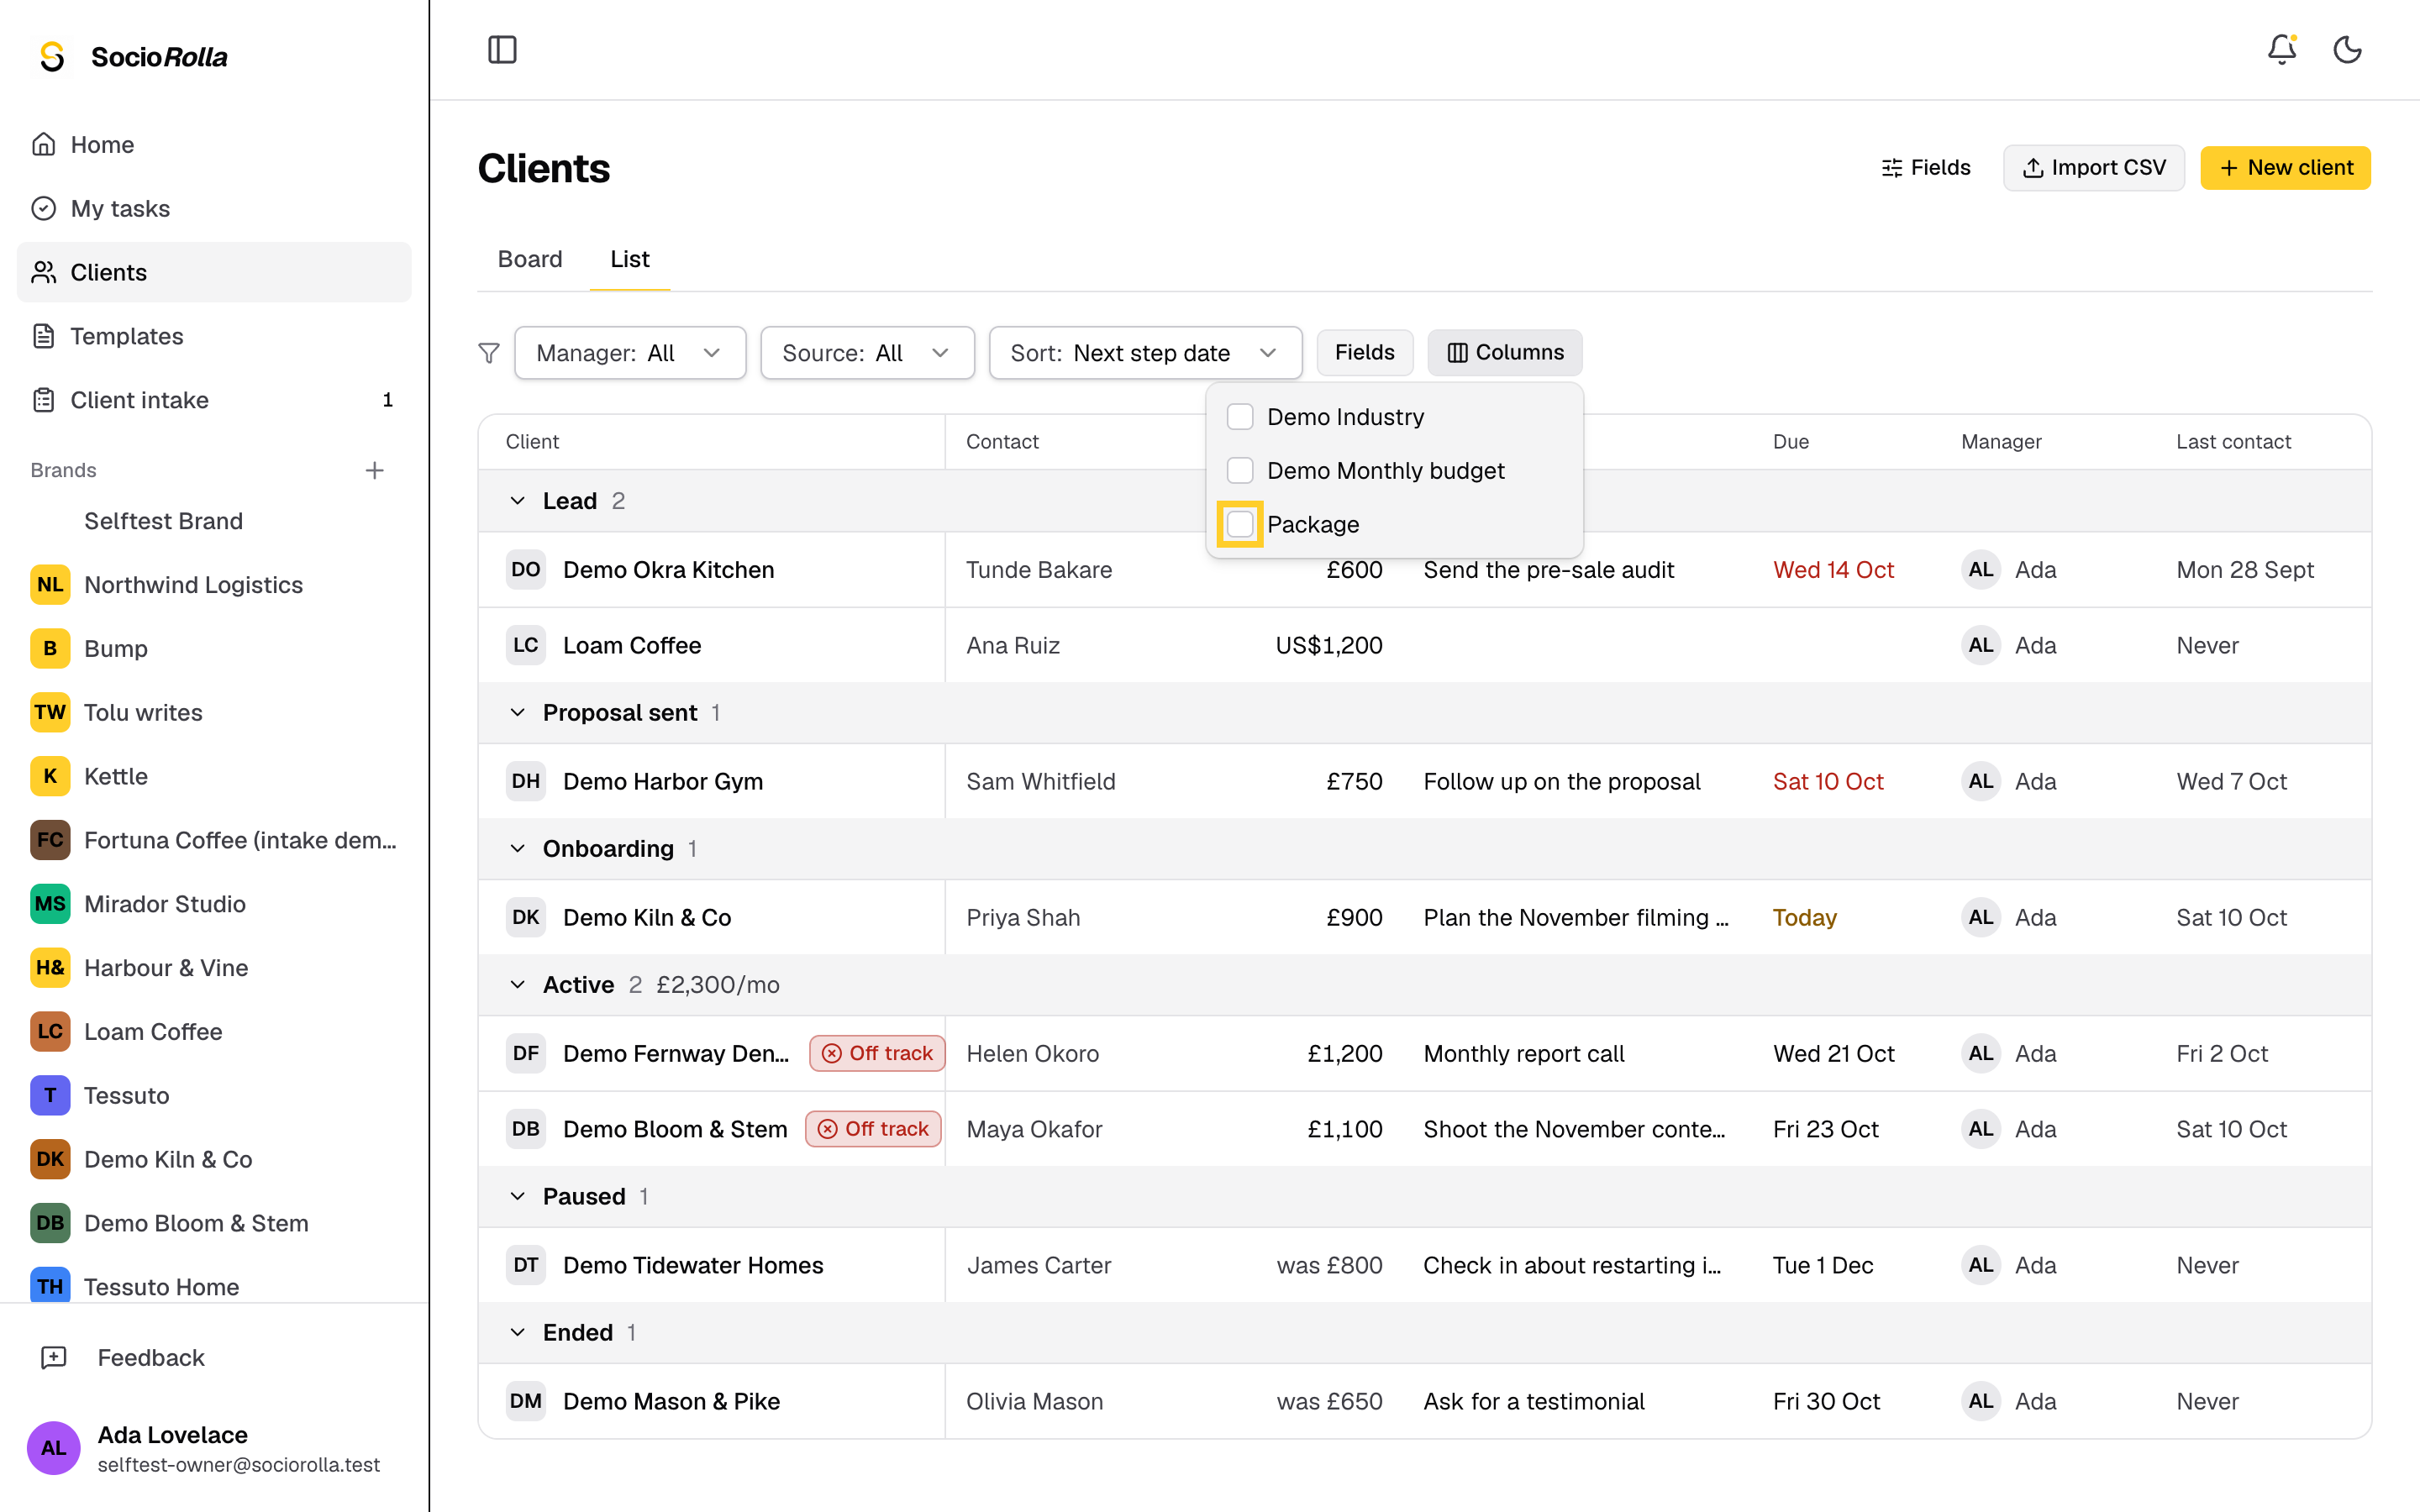Open Clients in the sidebar
Image resolution: width=2420 pixels, height=1512 pixels.
214,272
